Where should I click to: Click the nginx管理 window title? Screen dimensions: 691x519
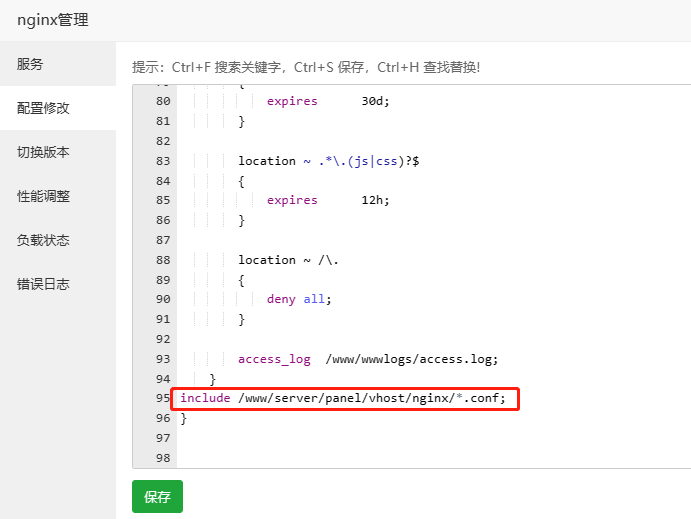[53, 20]
